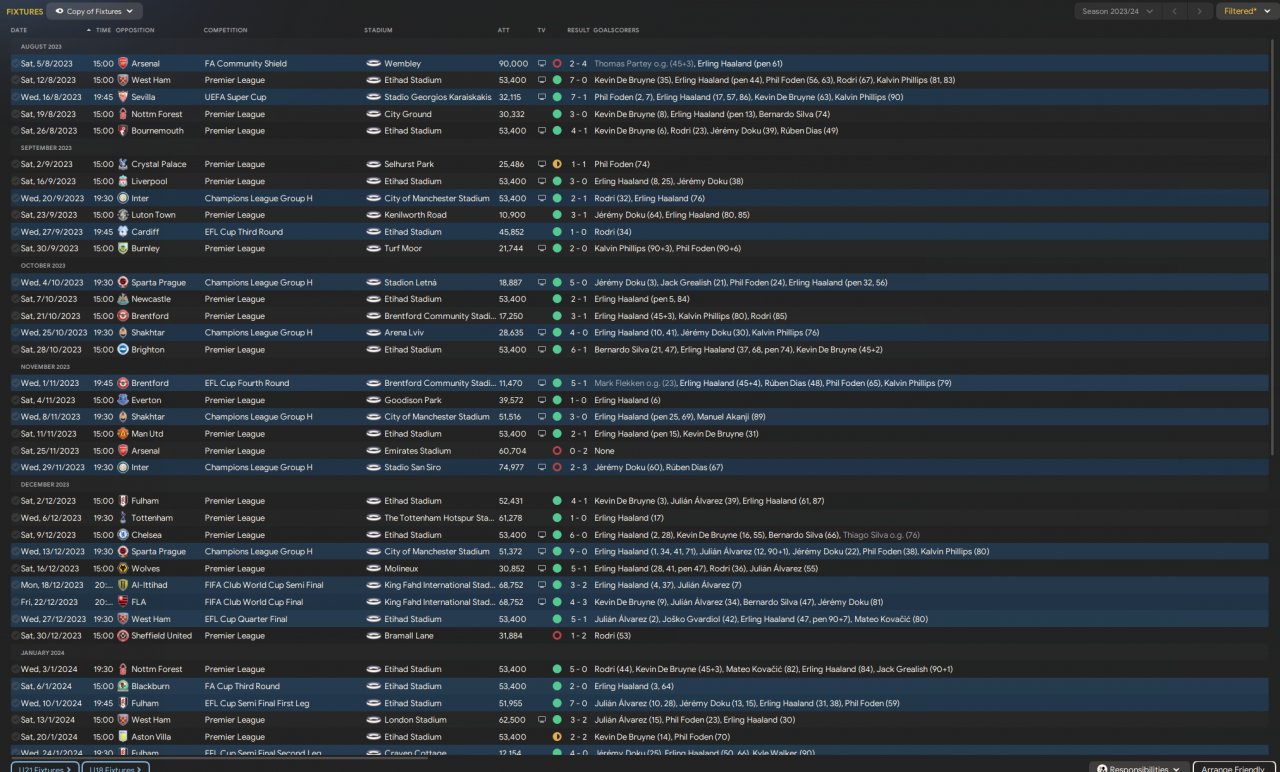
Task: Click the Chelsea club badge
Action: click(123, 535)
